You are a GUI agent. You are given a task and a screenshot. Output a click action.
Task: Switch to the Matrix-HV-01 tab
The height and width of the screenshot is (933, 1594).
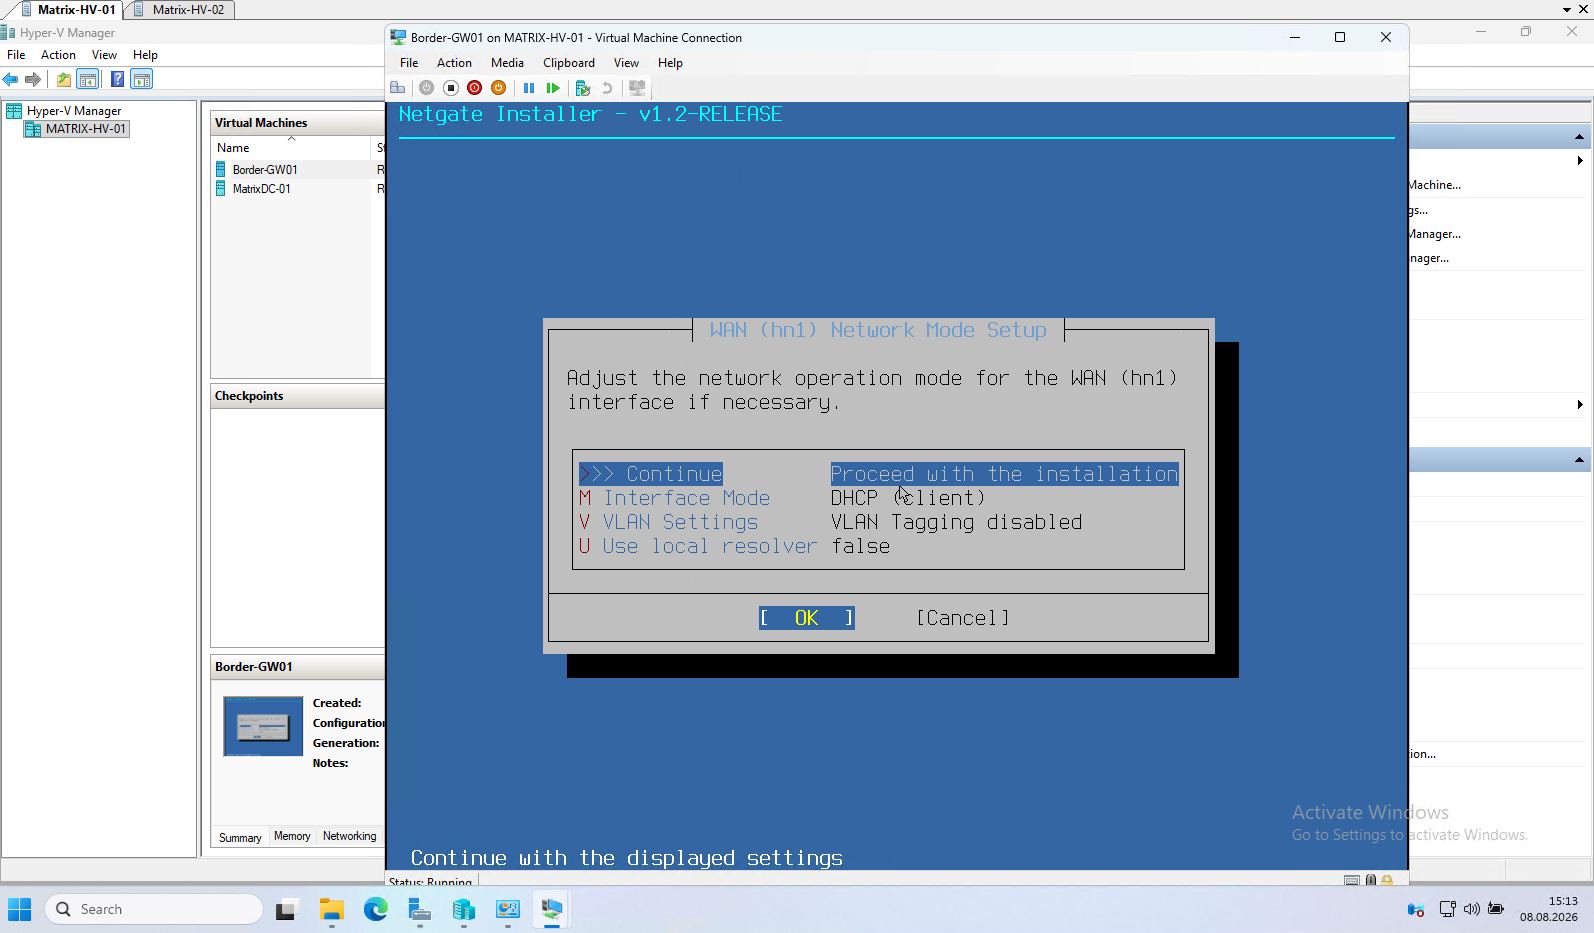pos(67,10)
